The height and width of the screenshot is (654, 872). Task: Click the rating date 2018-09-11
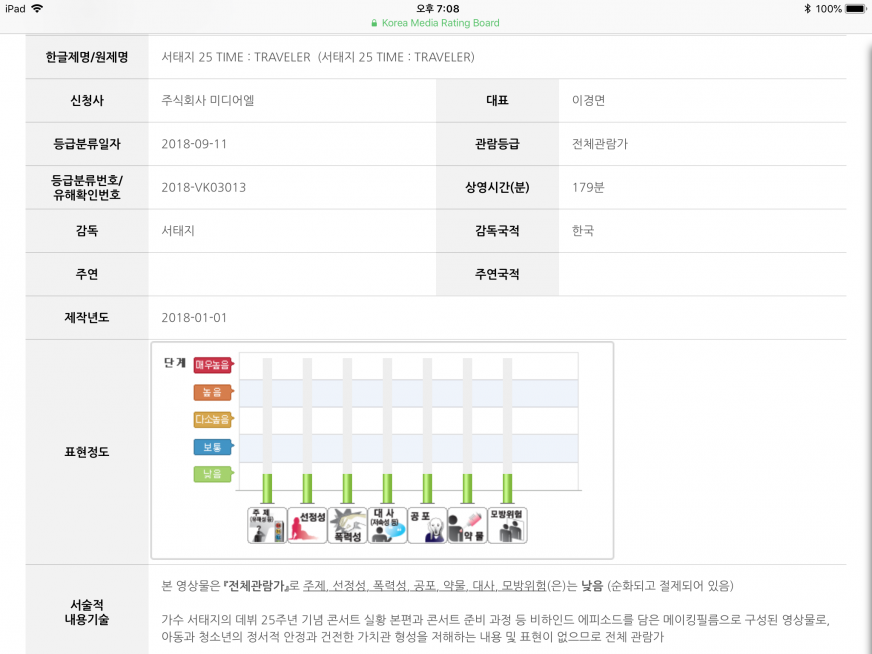point(194,144)
